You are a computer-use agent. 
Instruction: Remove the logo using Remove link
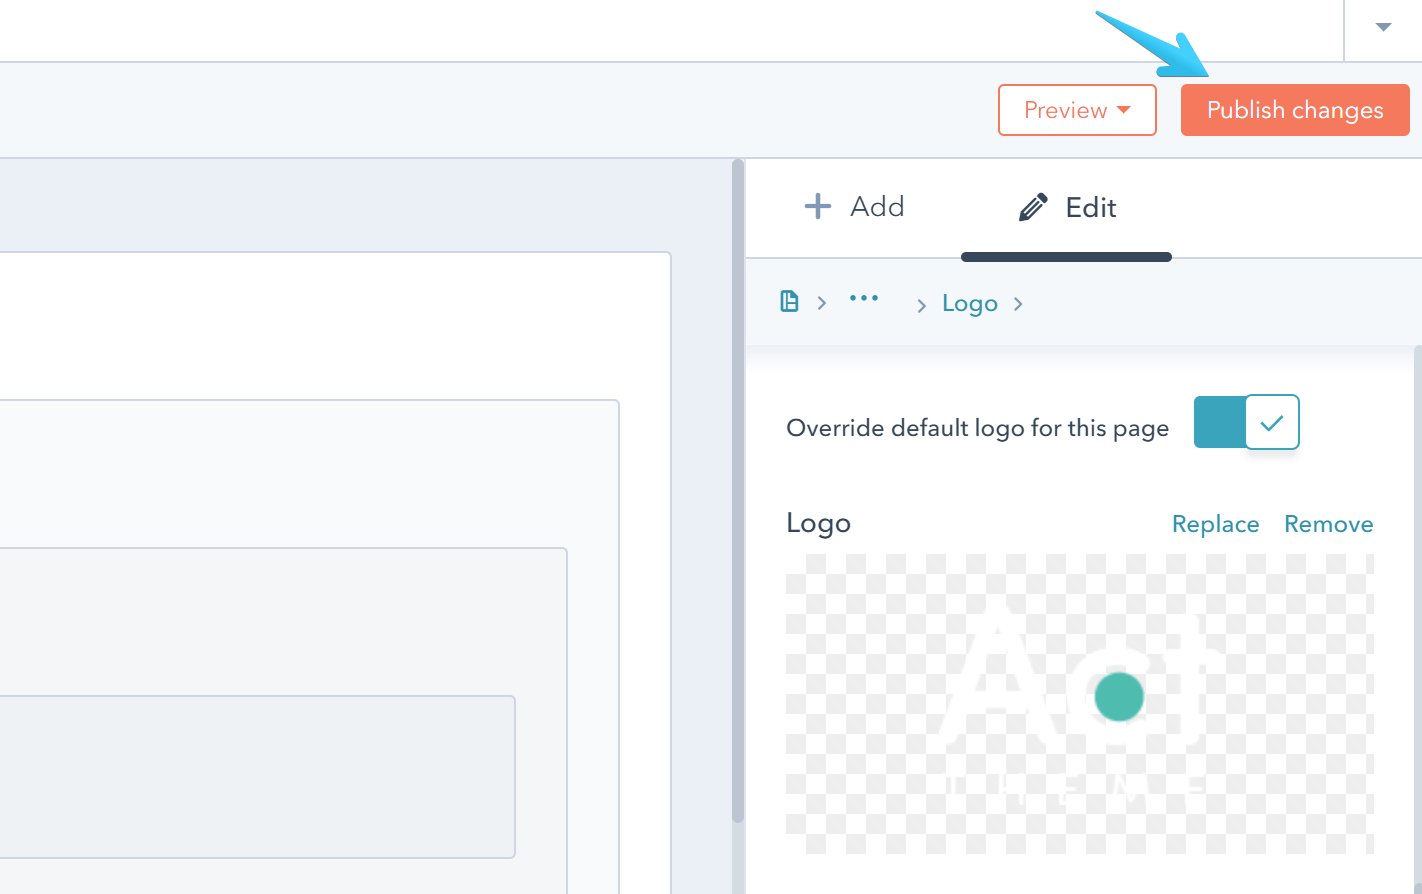click(1328, 524)
